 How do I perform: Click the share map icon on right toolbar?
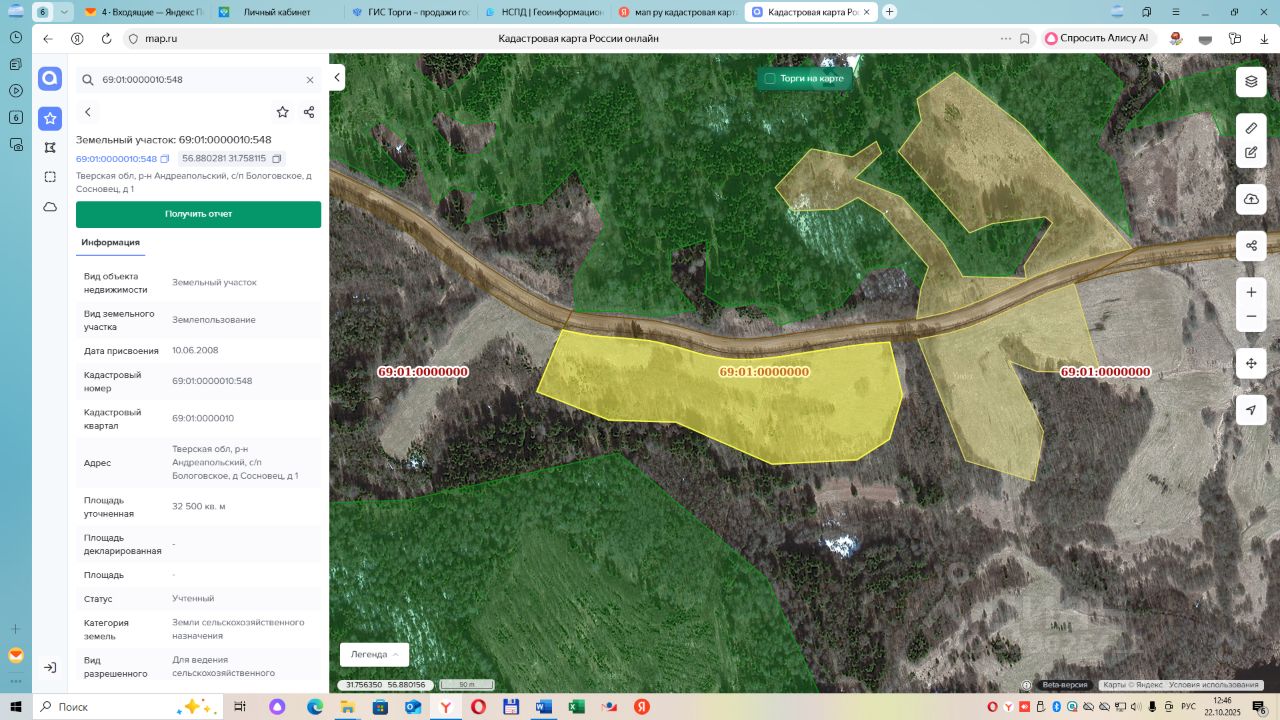click(1251, 245)
